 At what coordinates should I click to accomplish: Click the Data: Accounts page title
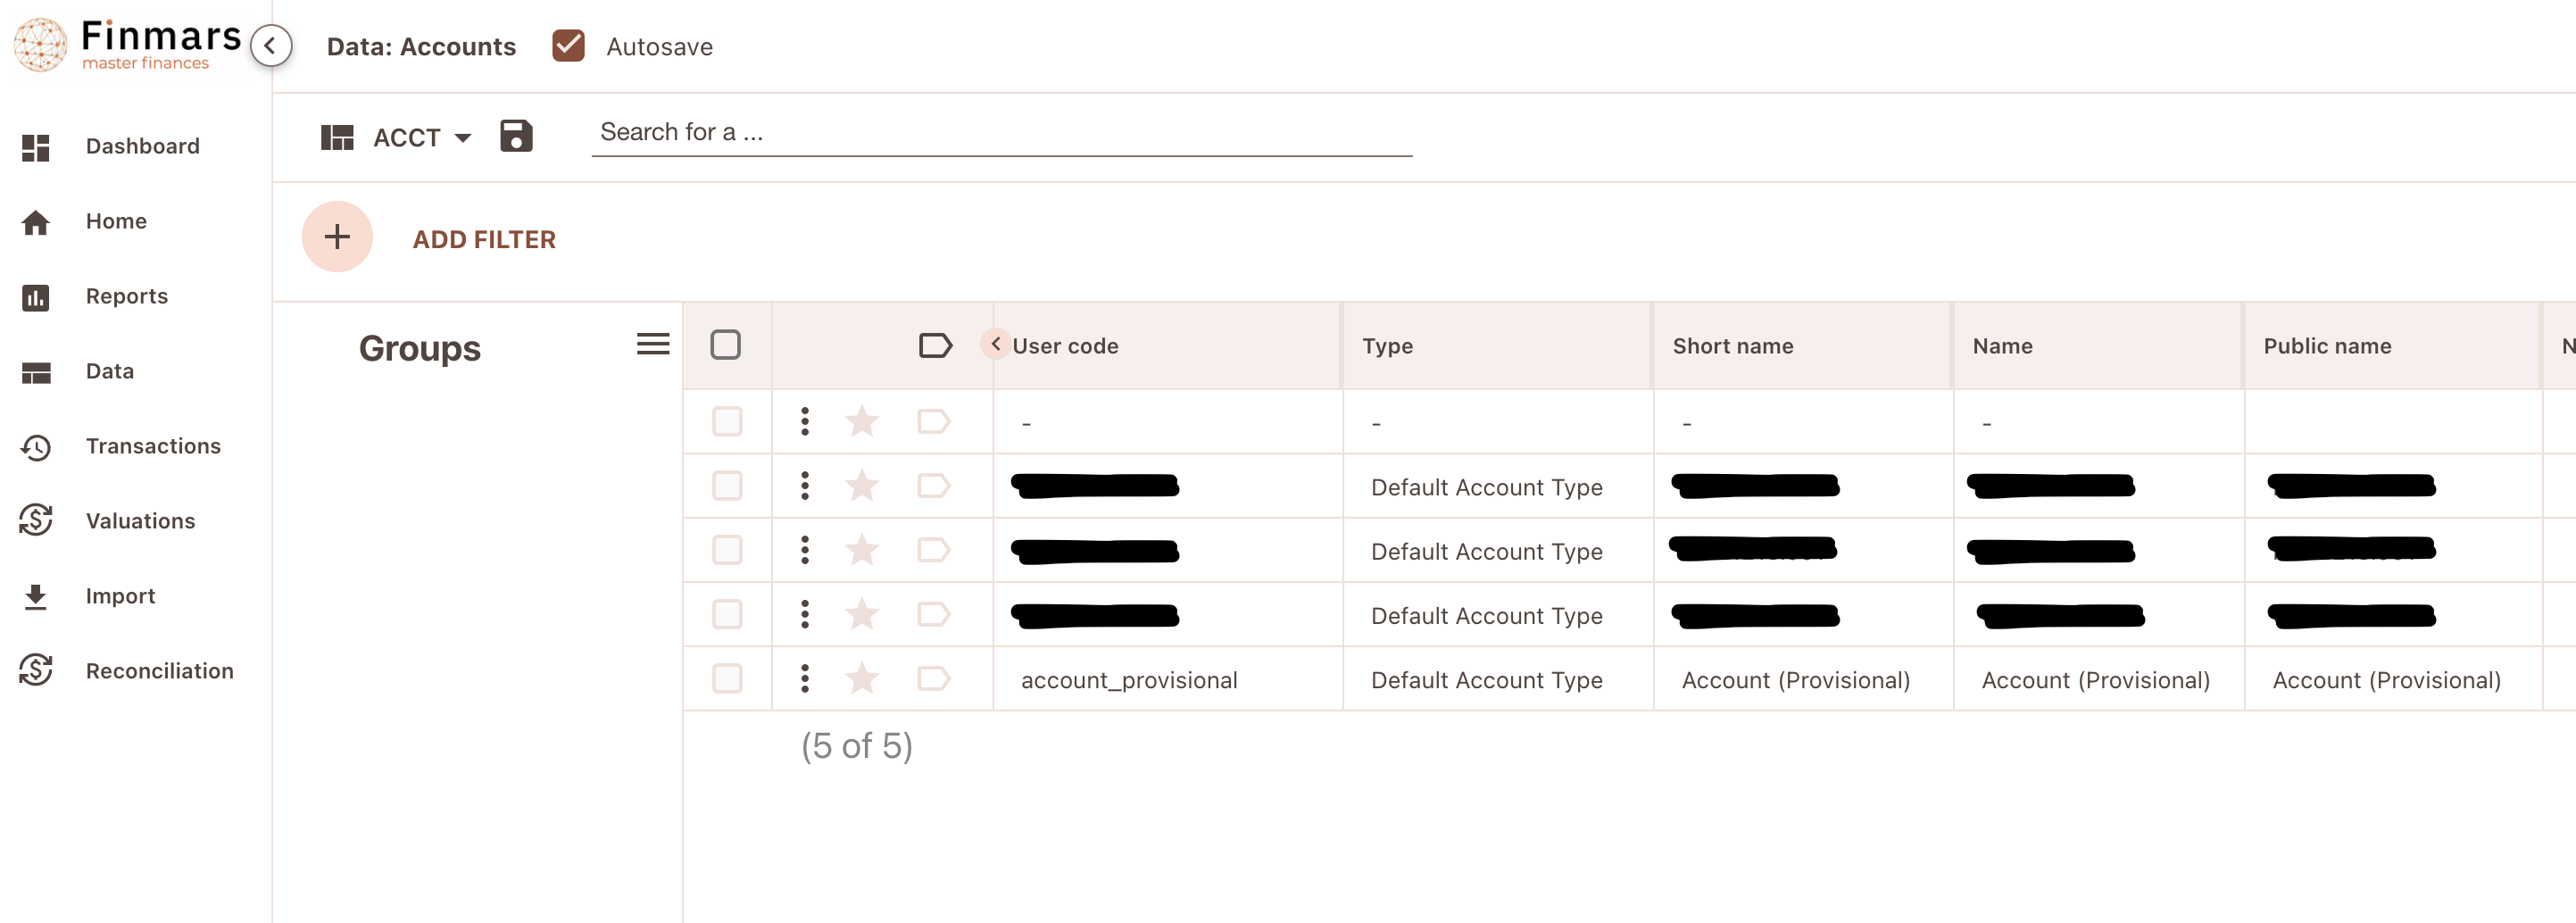[x=421, y=47]
